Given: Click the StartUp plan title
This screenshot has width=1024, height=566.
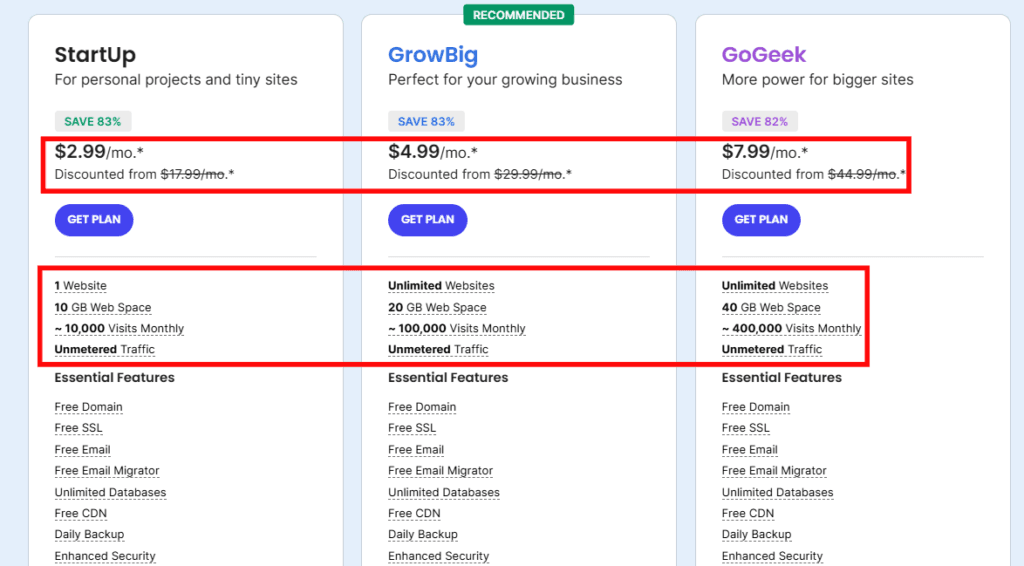Looking at the screenshot, I should click(x=95, y=55).
